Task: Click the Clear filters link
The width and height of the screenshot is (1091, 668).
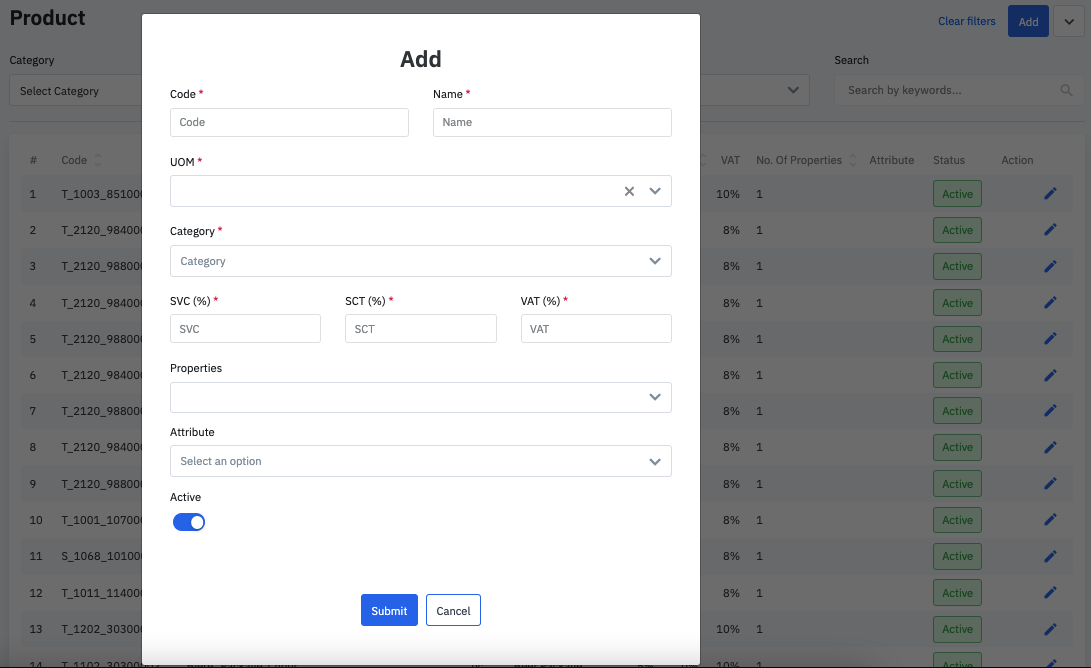Action: 966,22
